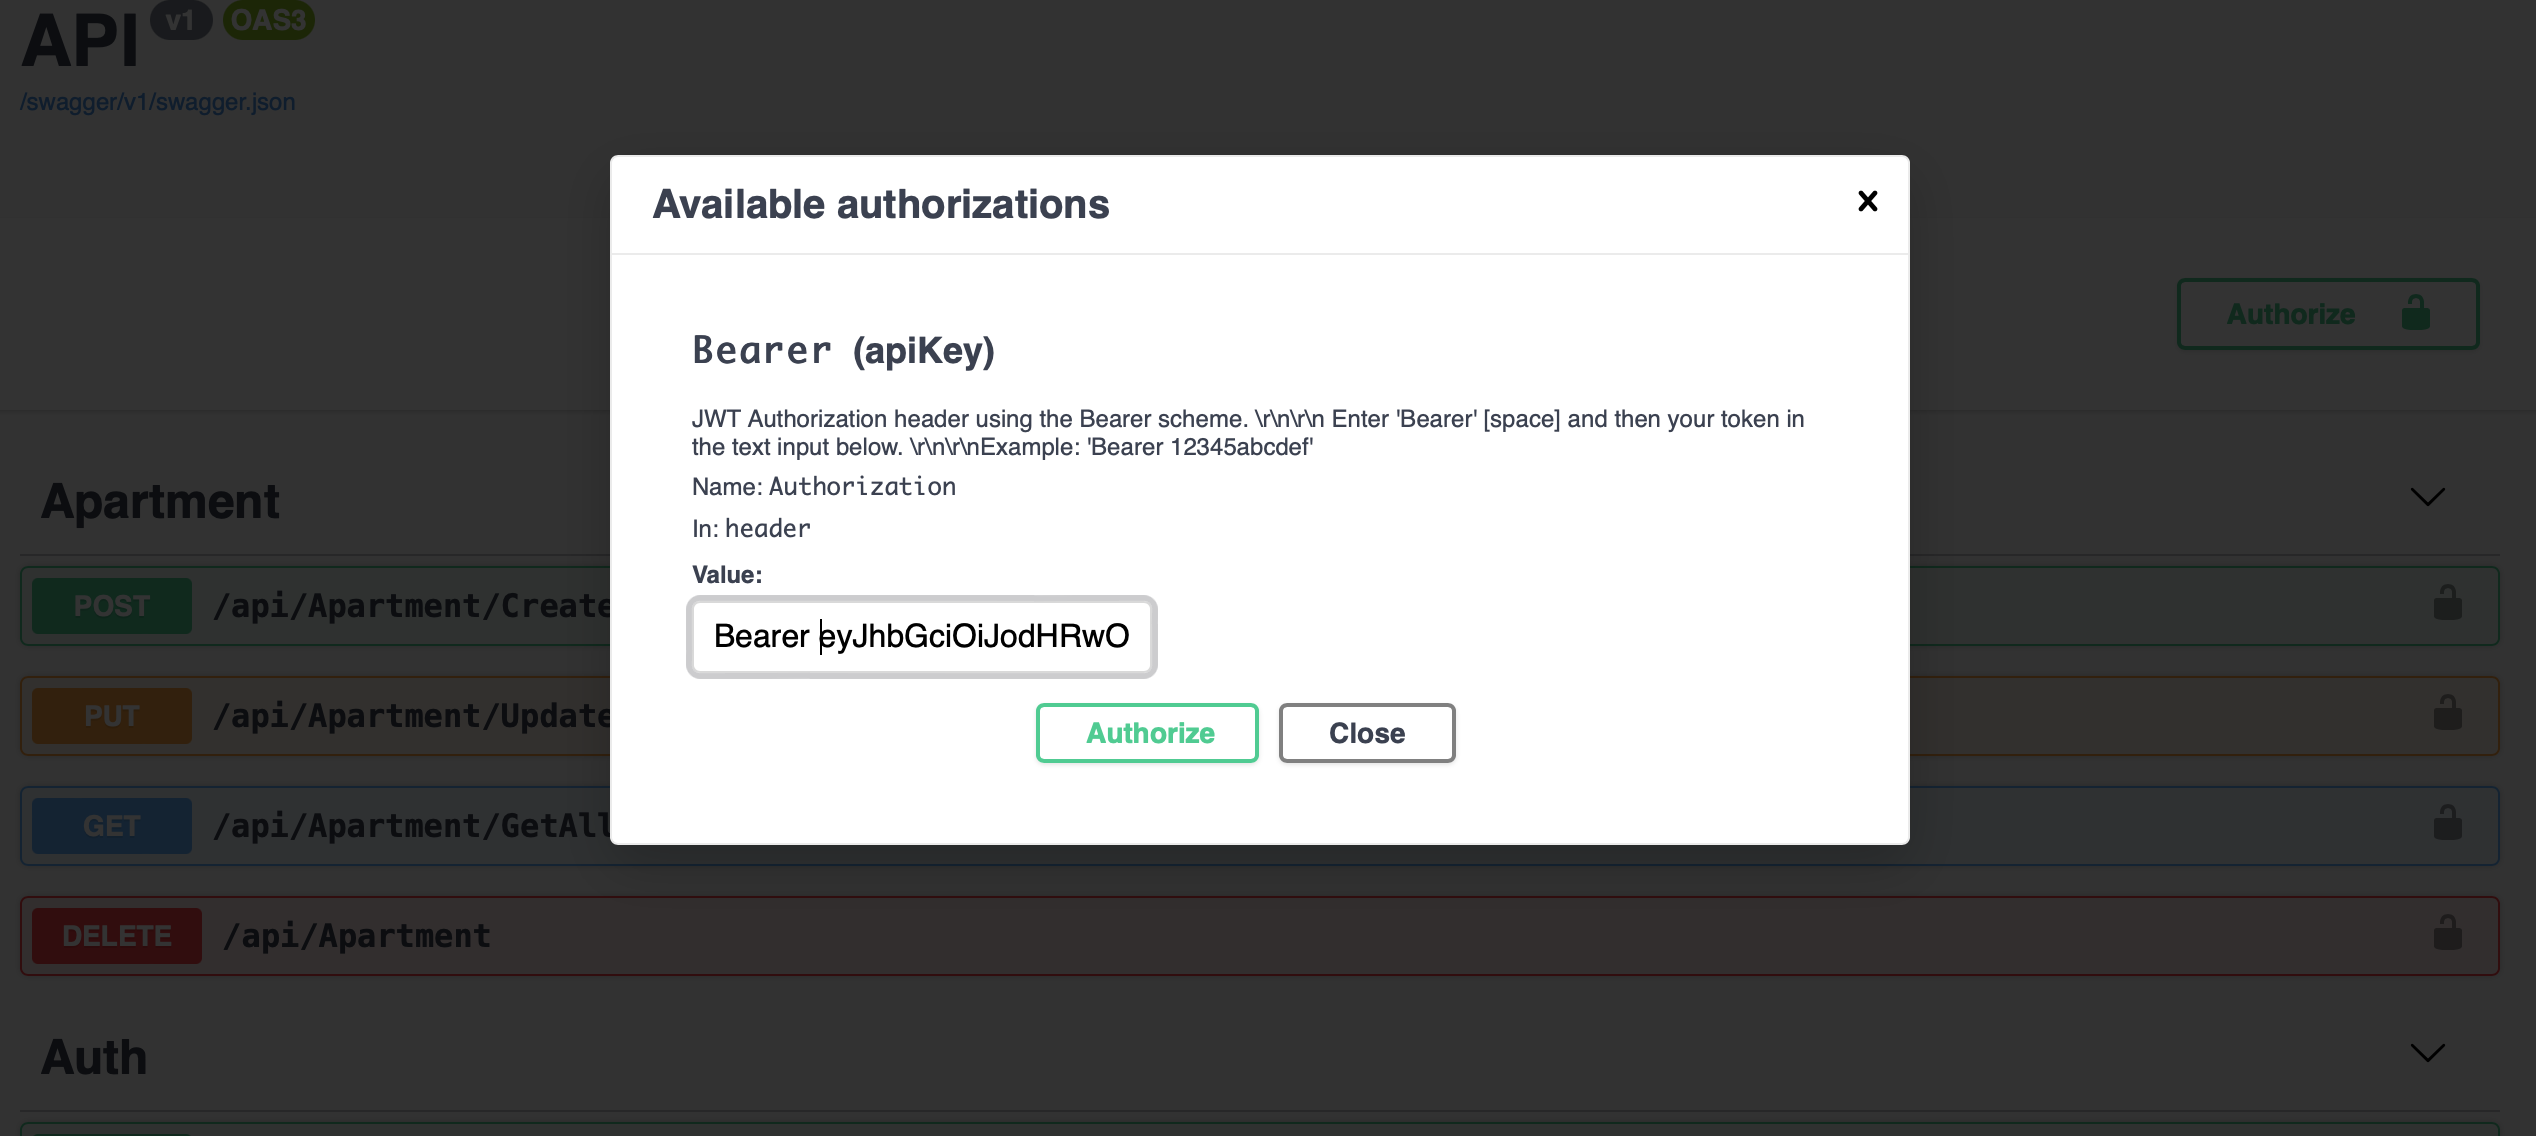Click lock icon on PUT Apartment Update
This screenshot has height=1136, width=2536.
pos(2447,713)
